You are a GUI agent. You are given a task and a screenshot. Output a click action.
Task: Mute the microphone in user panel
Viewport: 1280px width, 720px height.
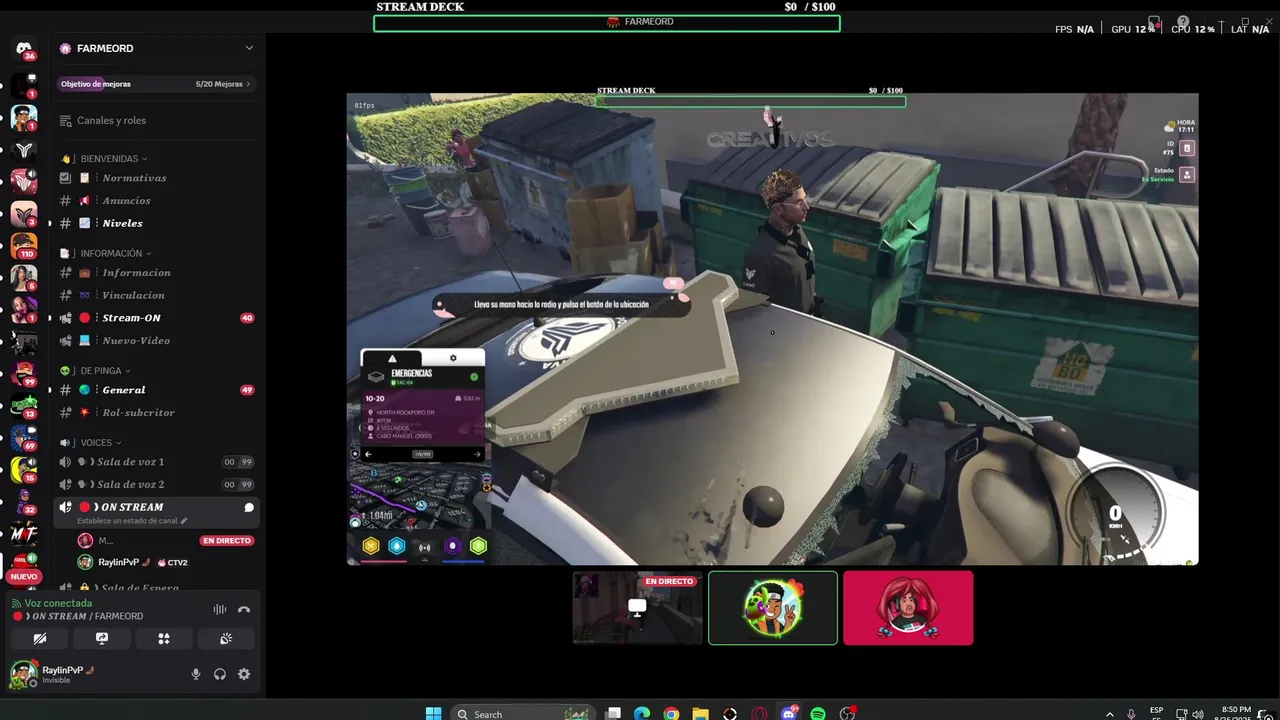click(x=196, y=674)
